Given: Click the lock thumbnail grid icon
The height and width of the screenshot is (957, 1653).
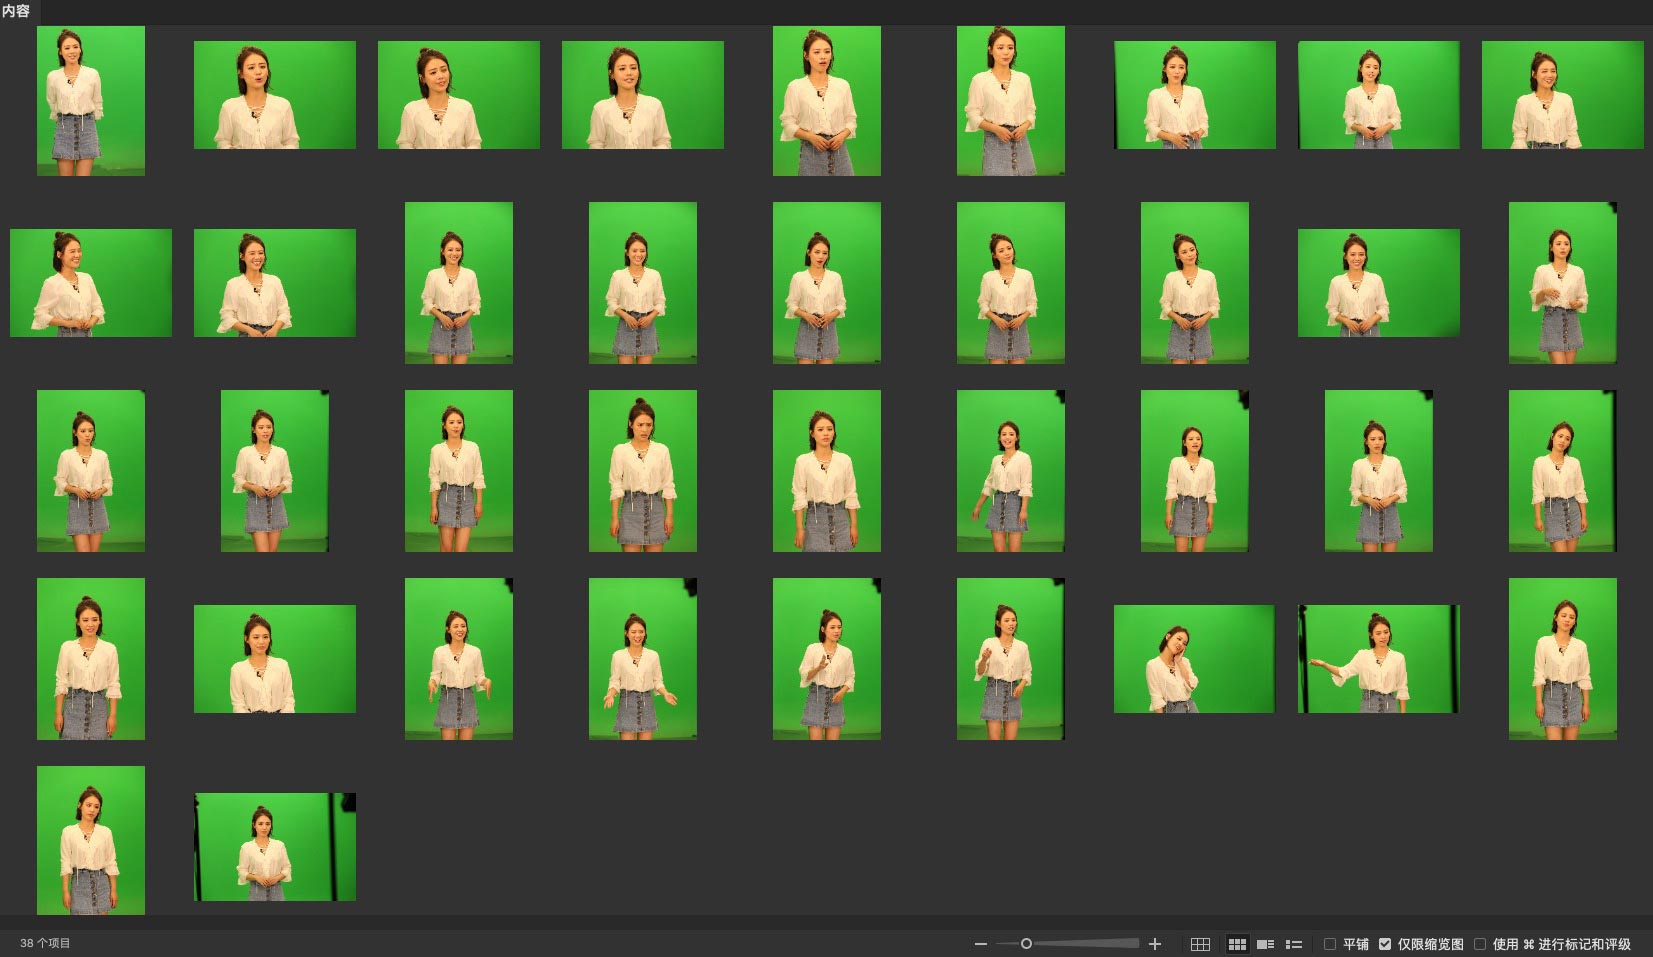Looking at the screenshot, I should coord(1200,944).
